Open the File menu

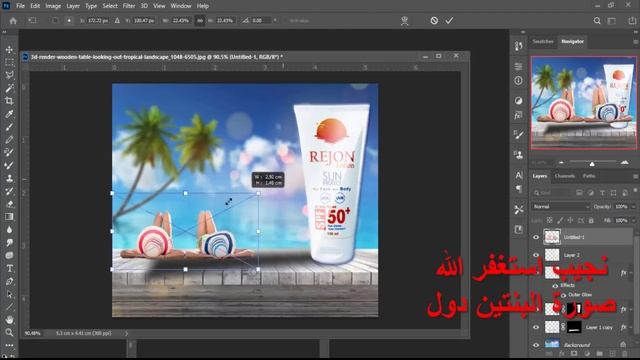coord(20,6)
